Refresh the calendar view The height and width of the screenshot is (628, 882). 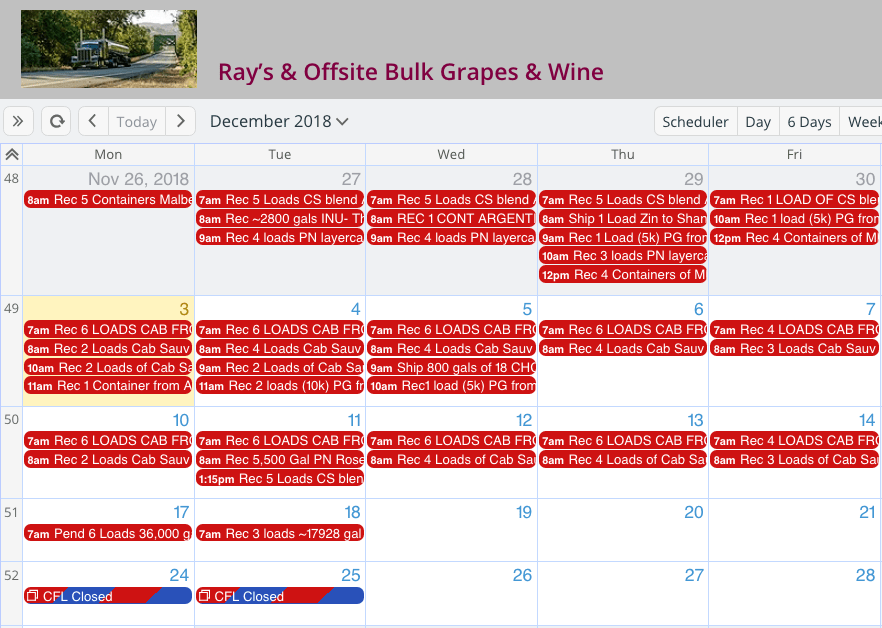click(56, 120)
